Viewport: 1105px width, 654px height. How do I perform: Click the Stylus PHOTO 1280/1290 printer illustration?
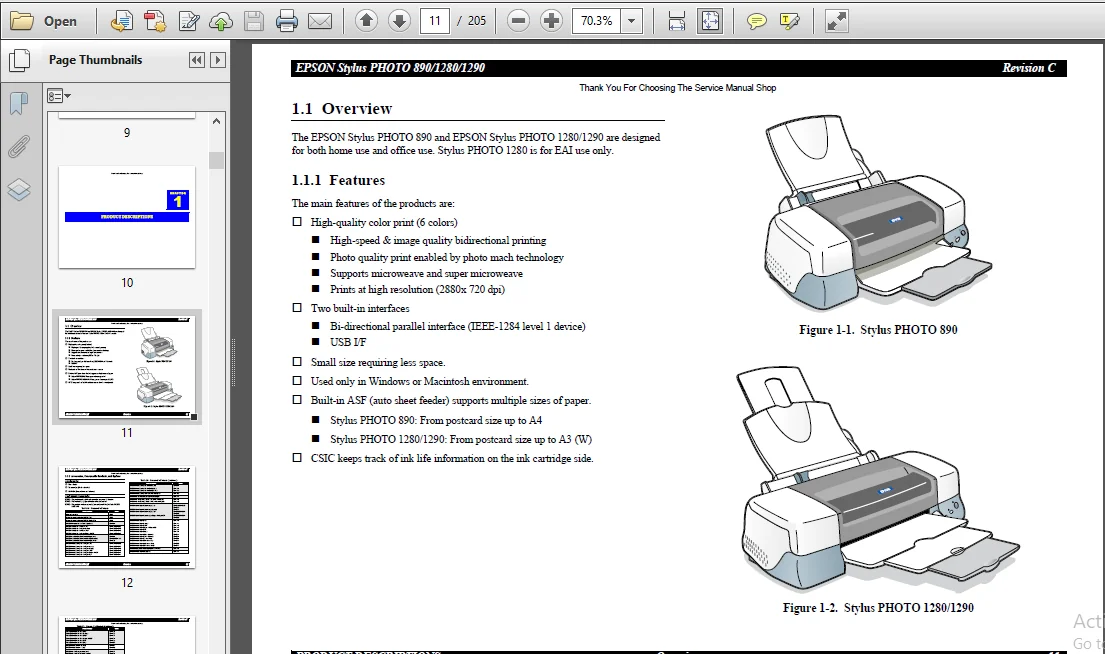click(x=878, y=479)
